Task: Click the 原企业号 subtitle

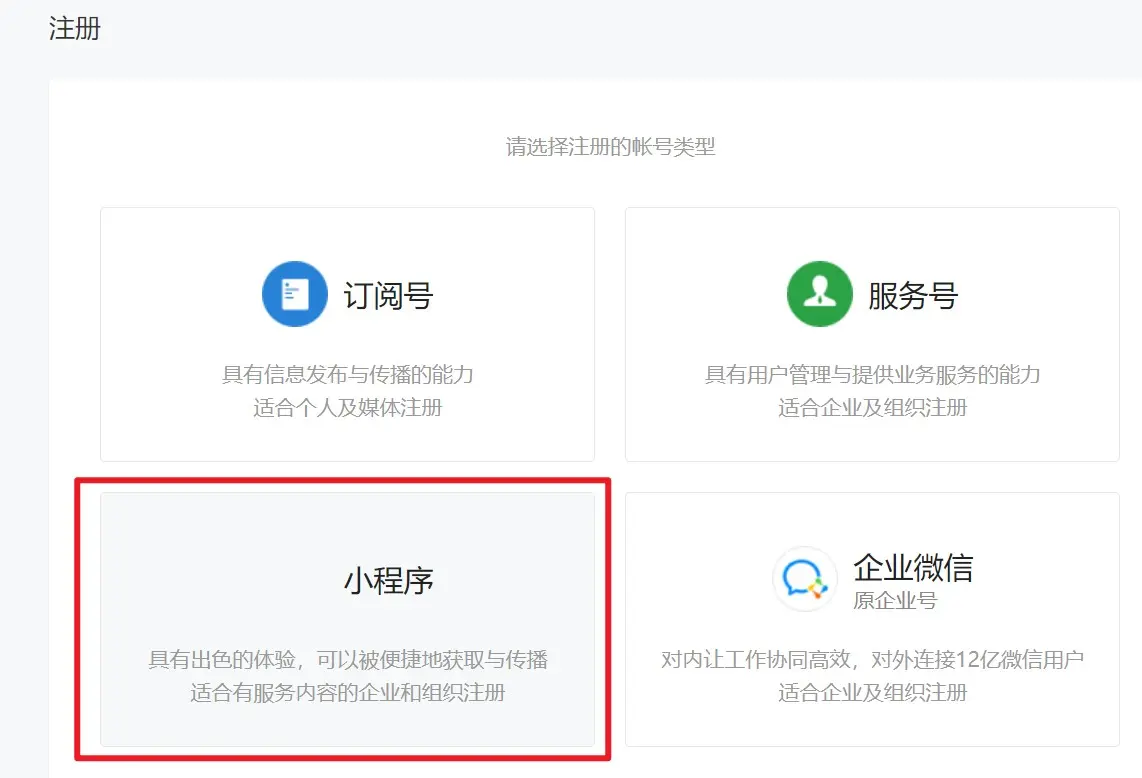Action: click(895, 600)
